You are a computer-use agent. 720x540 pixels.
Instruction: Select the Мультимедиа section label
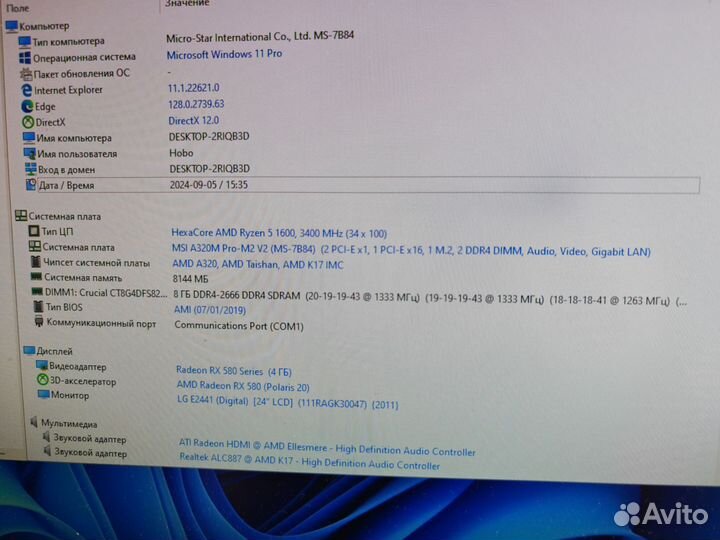point(69,423)
